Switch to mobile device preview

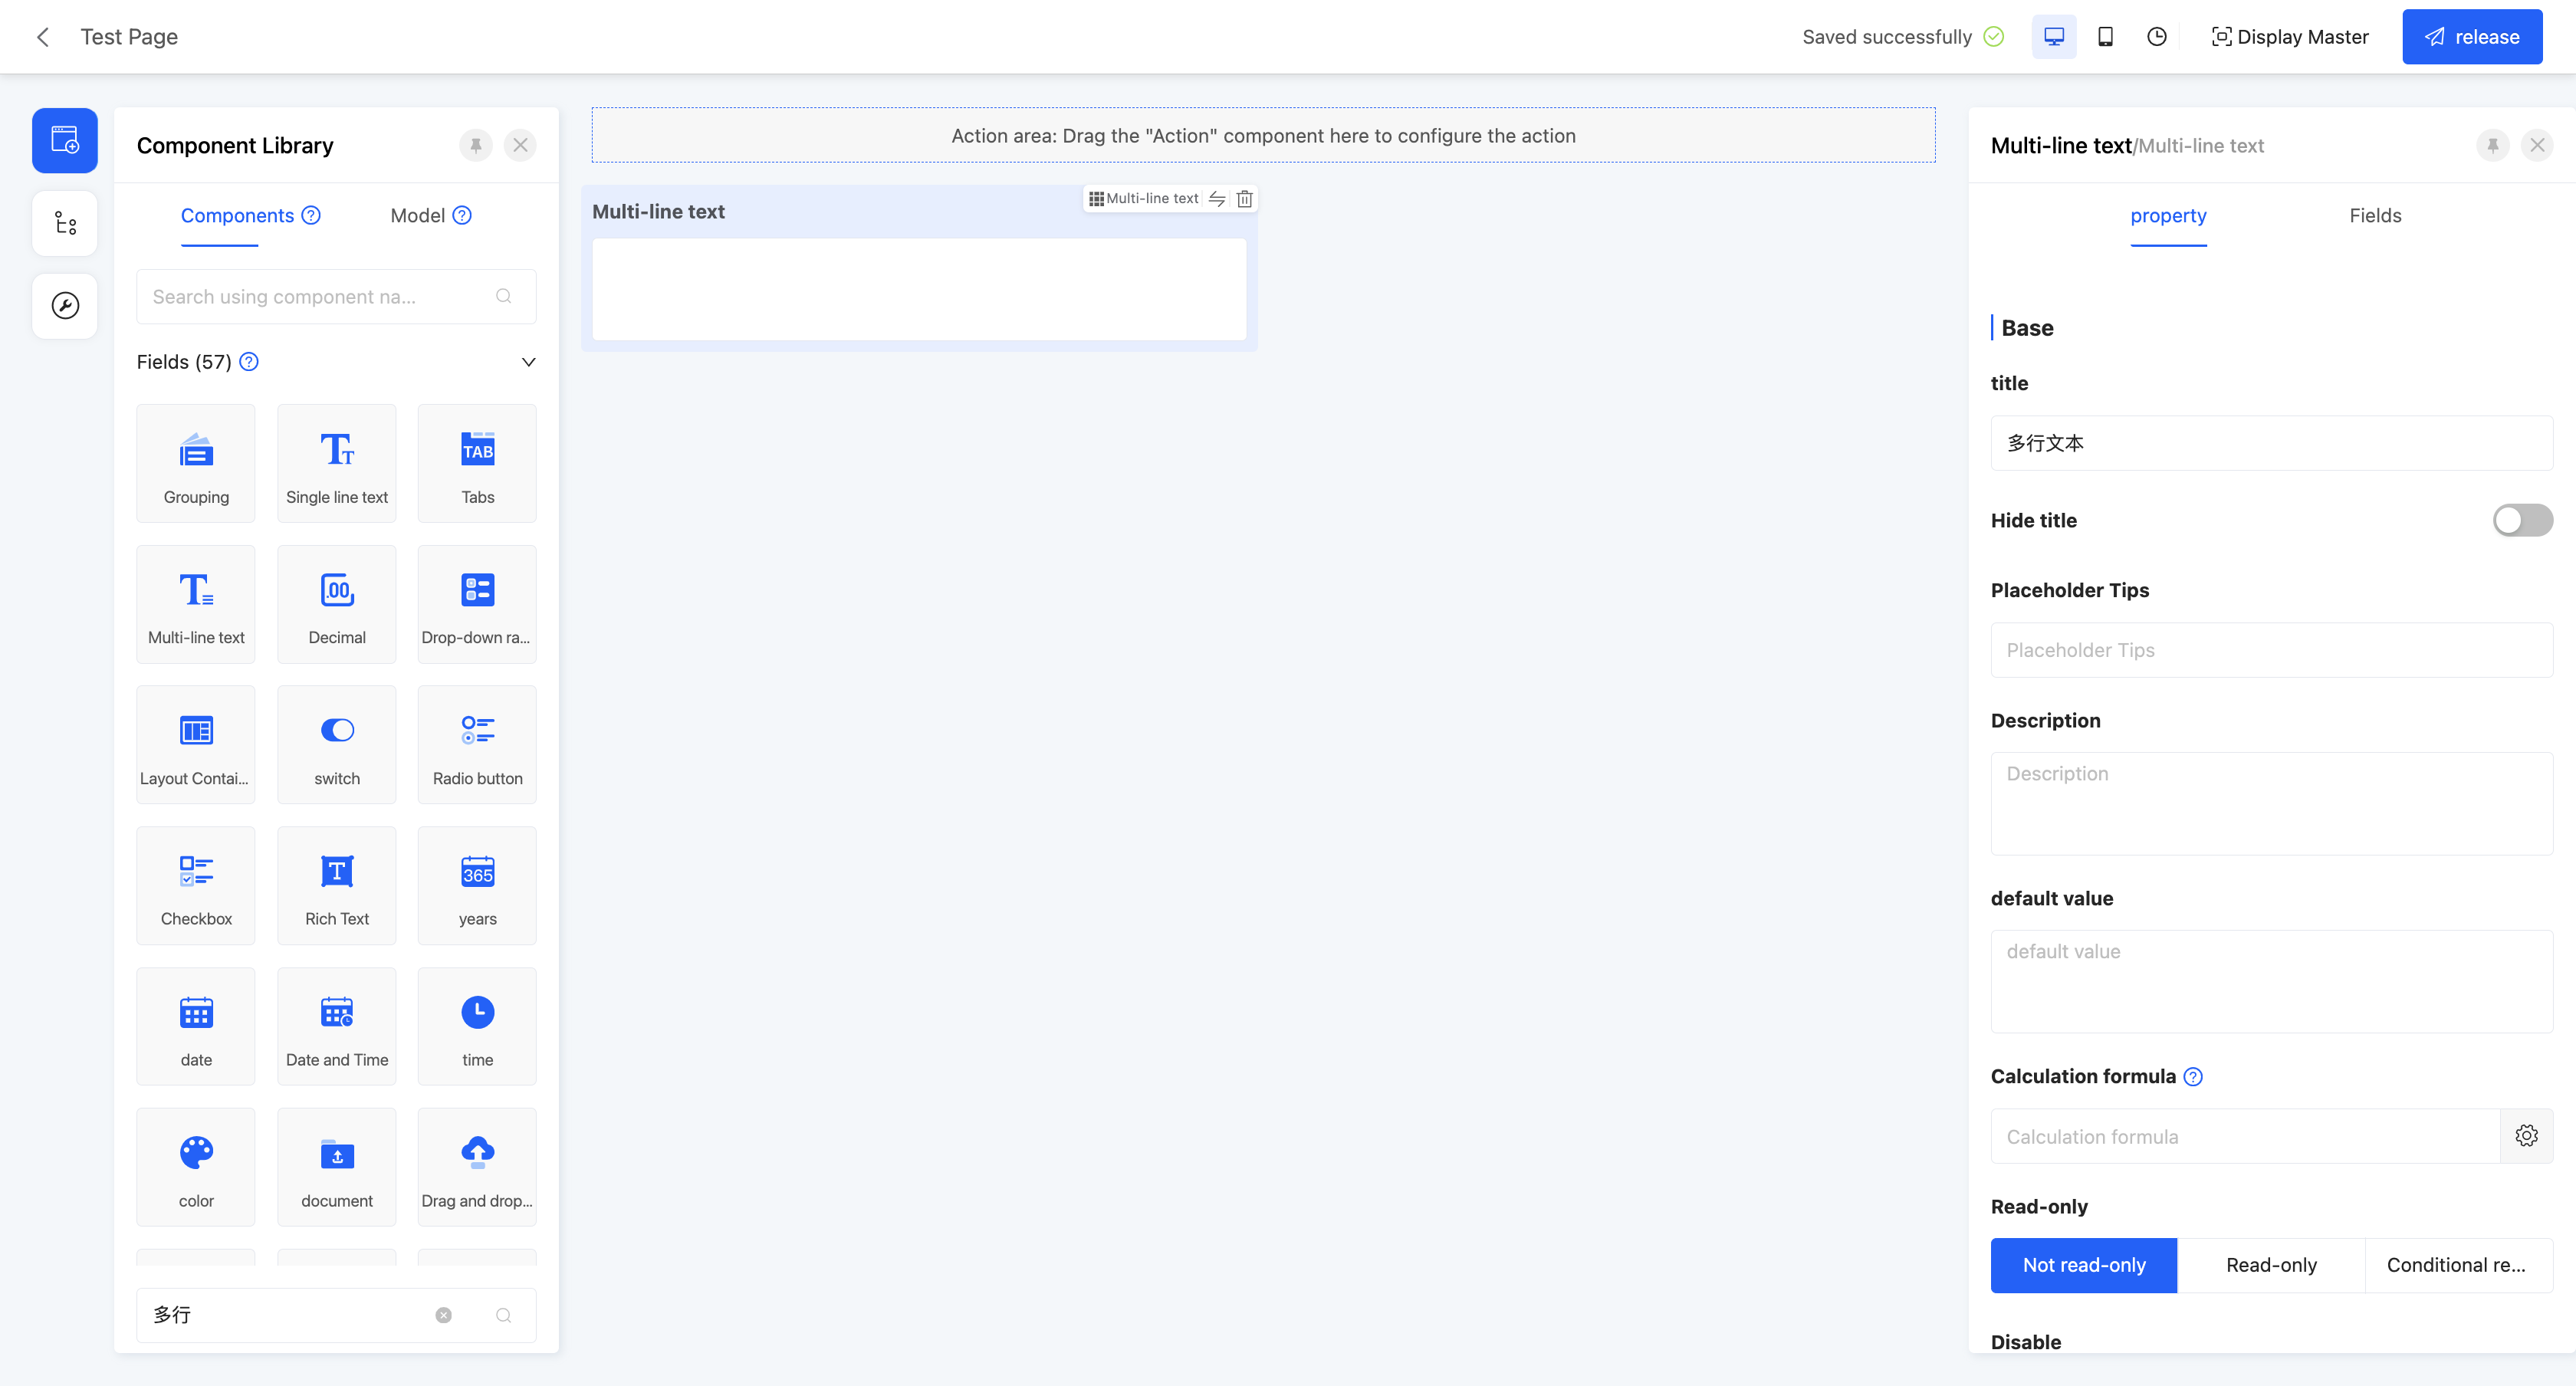pyautogui.click(x=2105, y=37)
